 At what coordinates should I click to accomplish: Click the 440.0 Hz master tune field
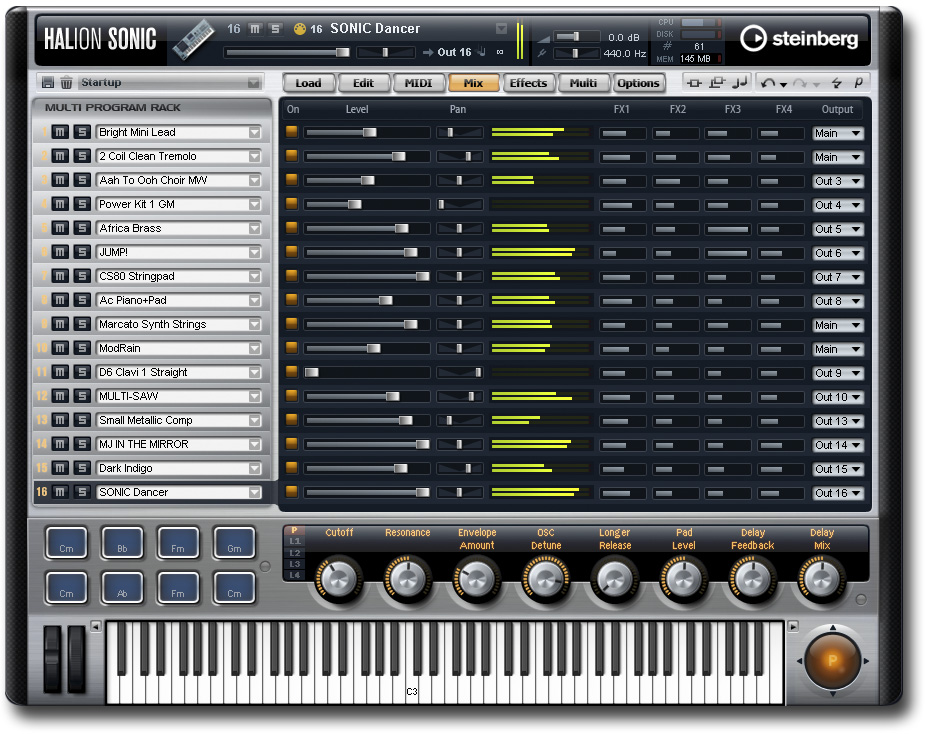click(624, 53)
